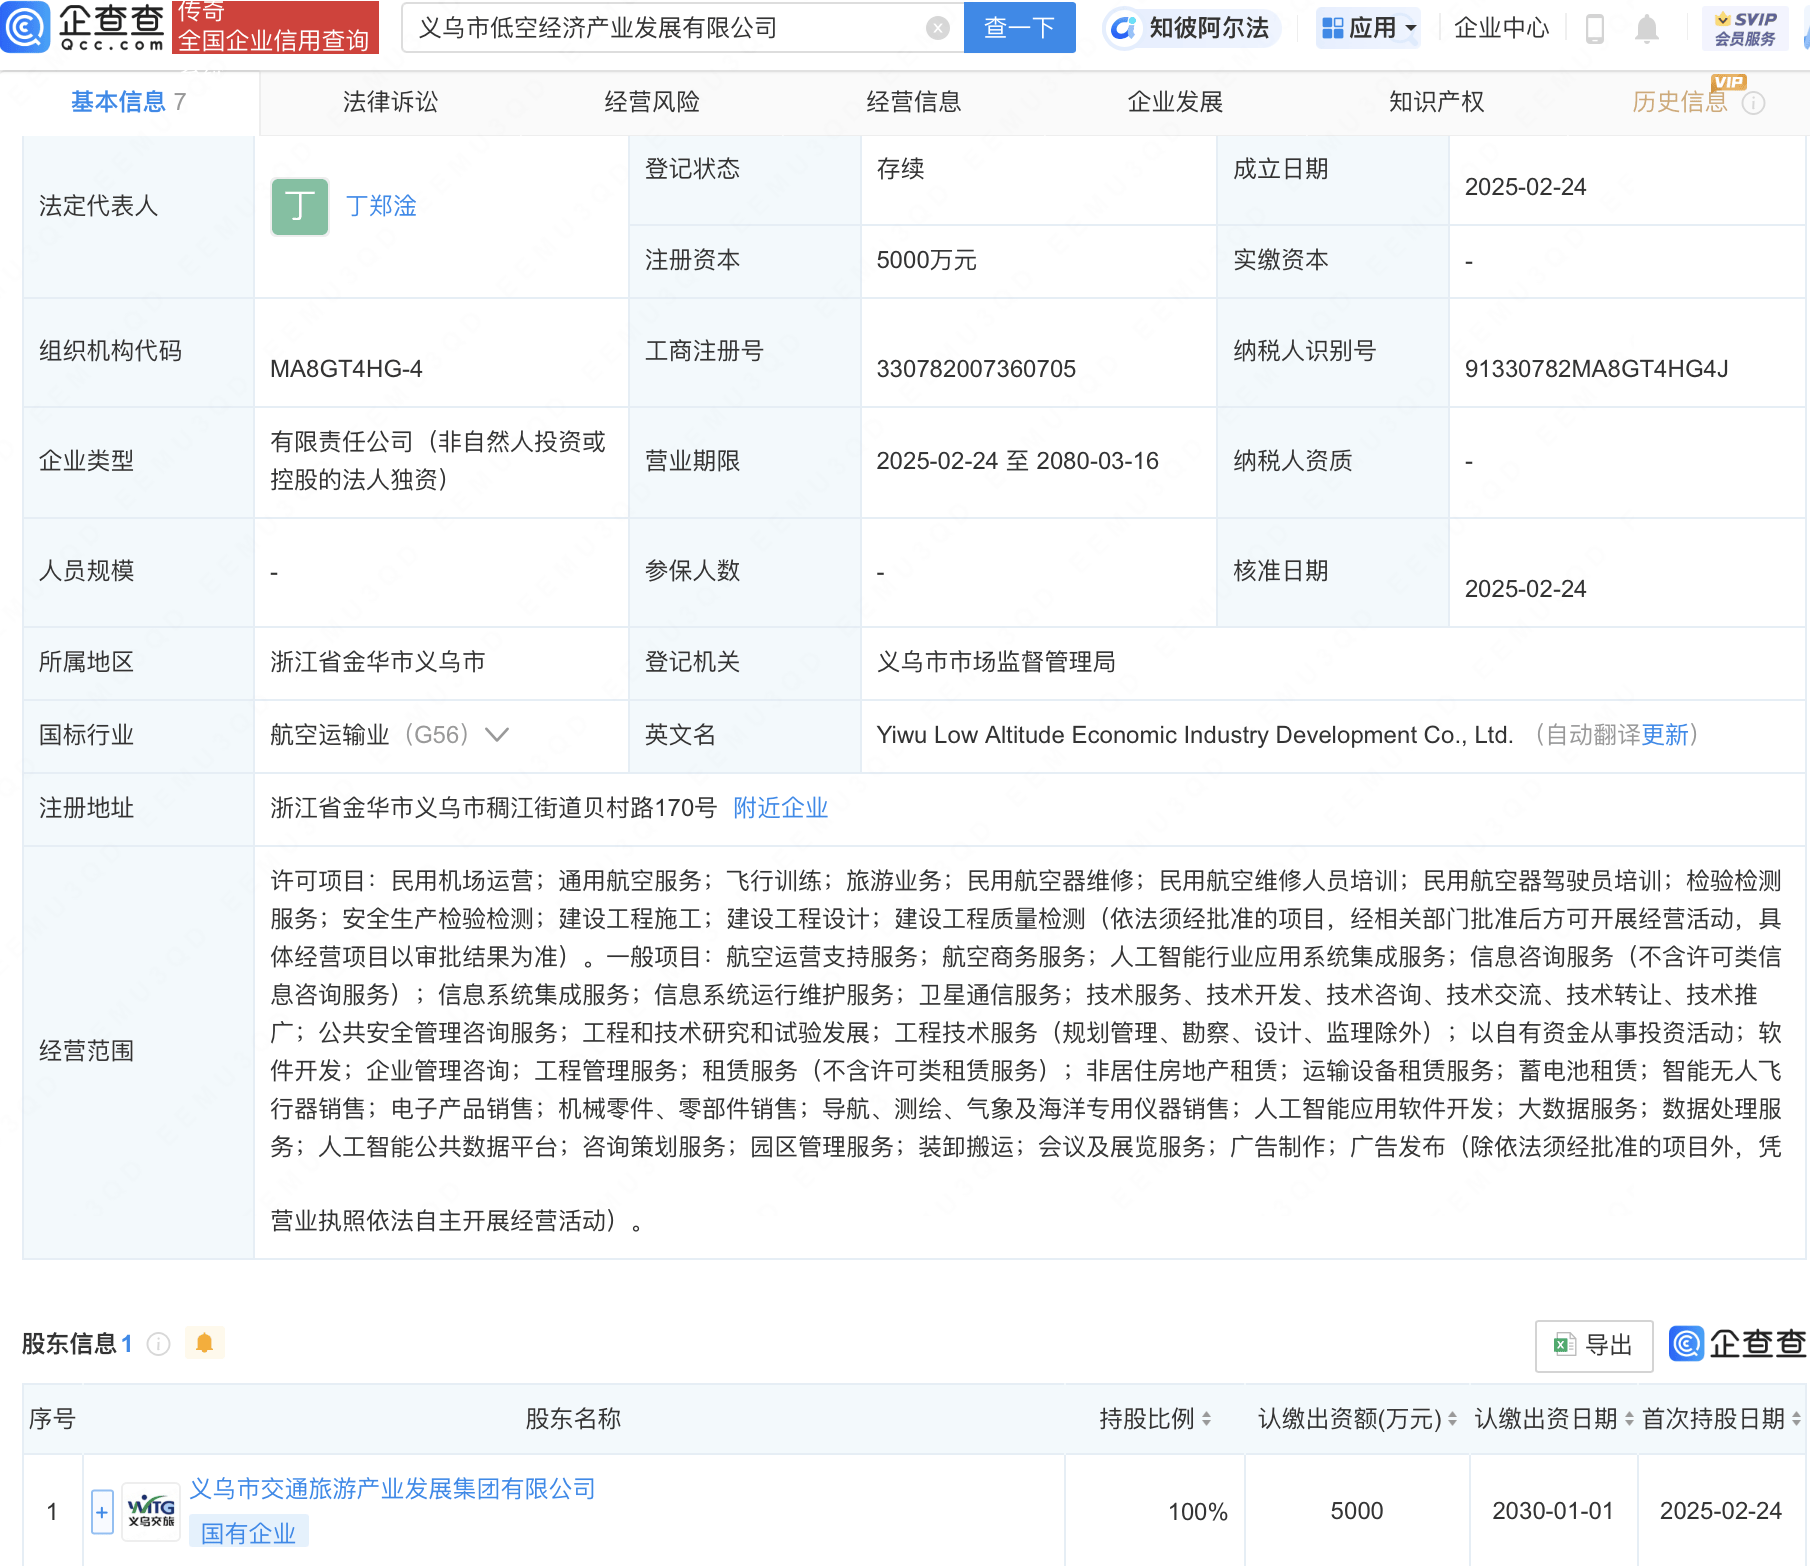Go to 企业中心
The width and height of the screenshot is (1810, 1566).
[x=1501, y=28]
